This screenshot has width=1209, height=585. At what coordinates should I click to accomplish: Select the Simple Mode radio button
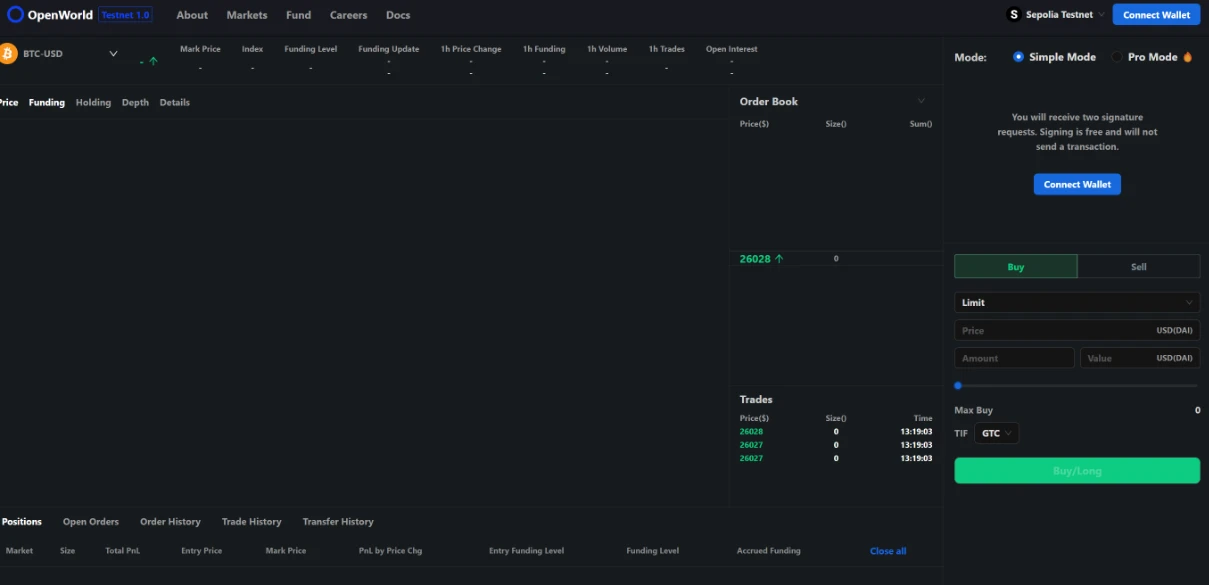pyautogui.click(x=1018, y=57)
